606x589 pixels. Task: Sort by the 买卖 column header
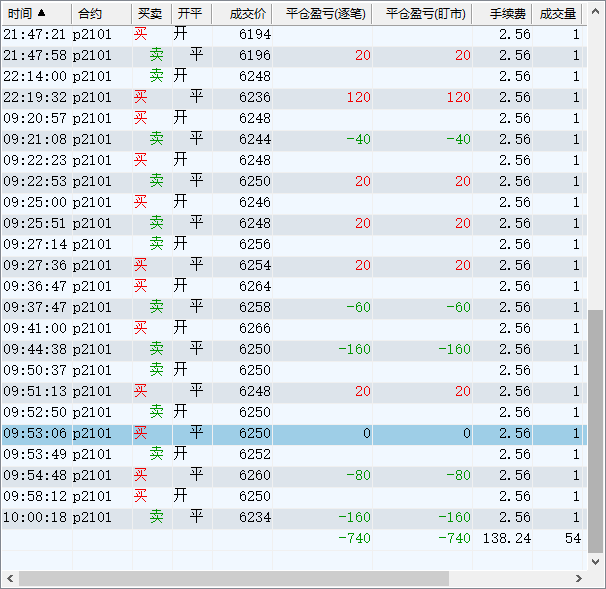[x=150, y=14]
